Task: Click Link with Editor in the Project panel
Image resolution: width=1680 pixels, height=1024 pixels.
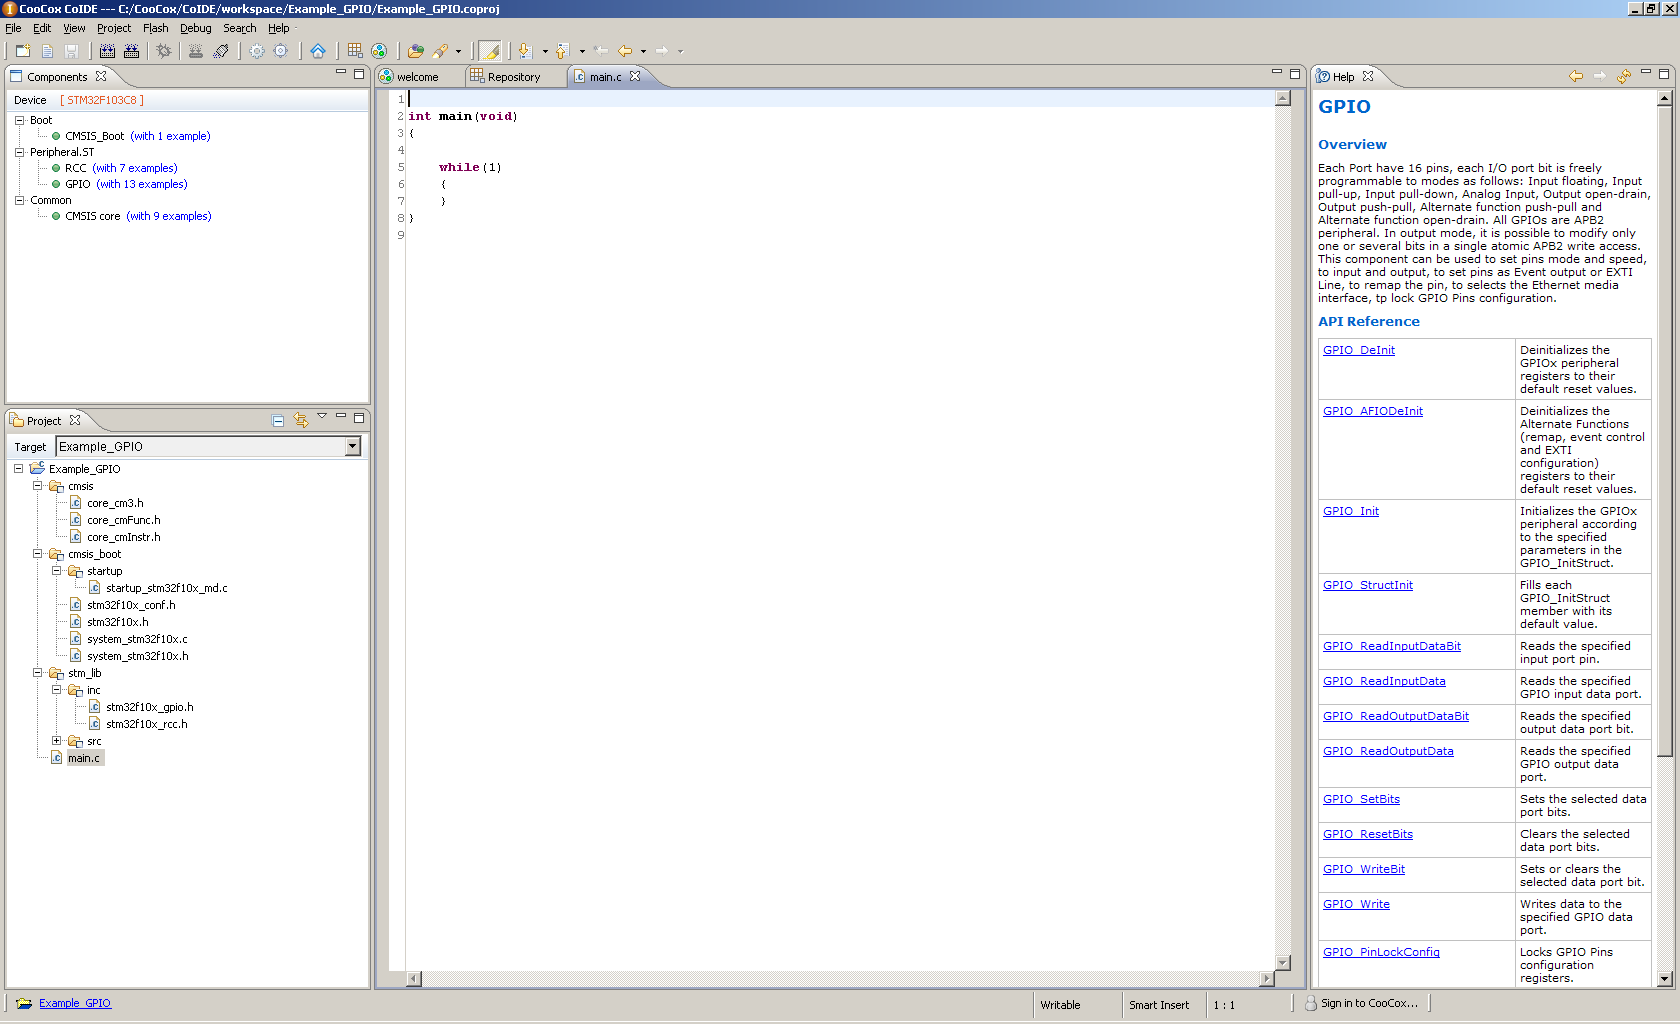Action: [301, 421]
